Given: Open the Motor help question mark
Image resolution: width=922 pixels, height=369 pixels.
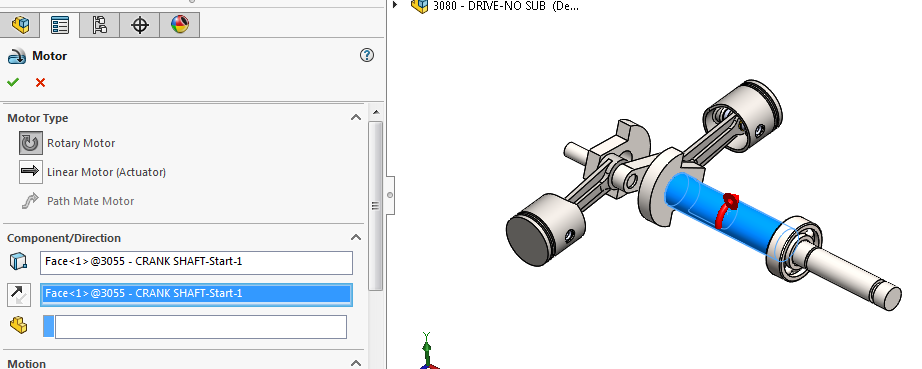Looking at the screenshot, I should 366,55.
